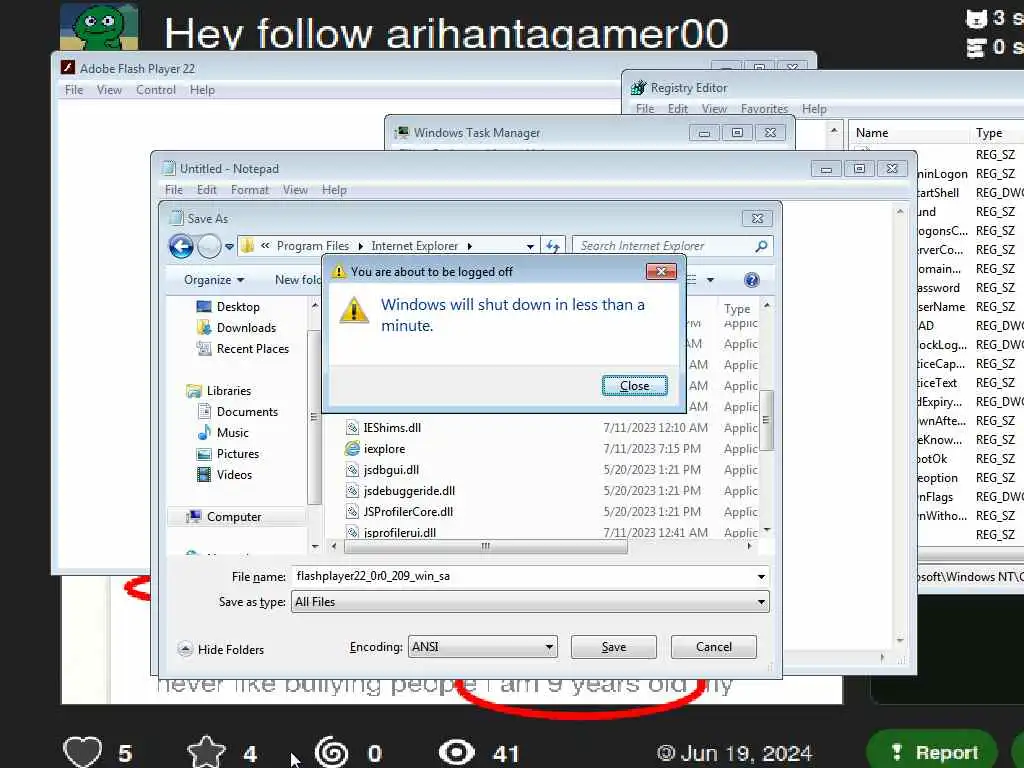The width and height of the screenshot is (1024, 768).
Task: Expand the arrow after Internet Explorer path
Action: coord(469,246)
